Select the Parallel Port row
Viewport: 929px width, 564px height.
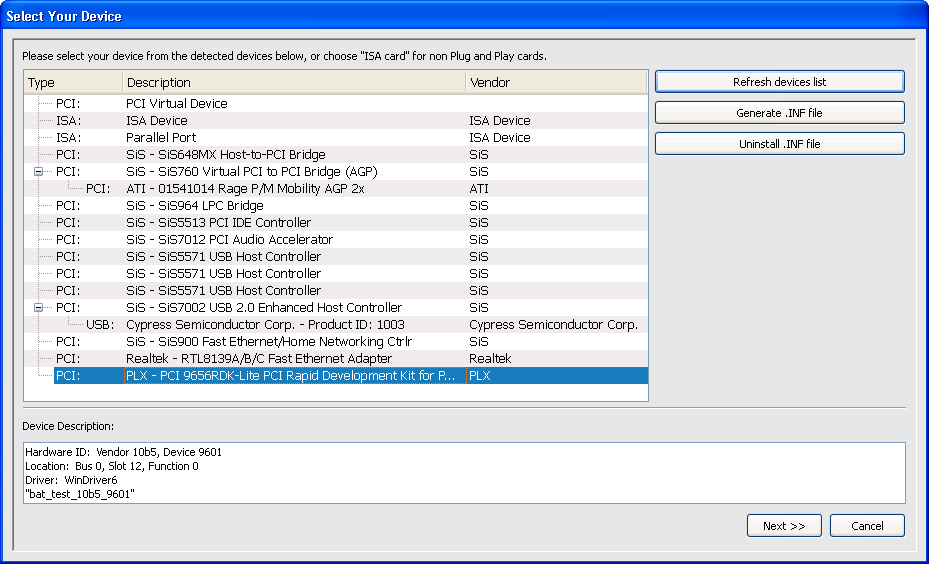(336, 137)
